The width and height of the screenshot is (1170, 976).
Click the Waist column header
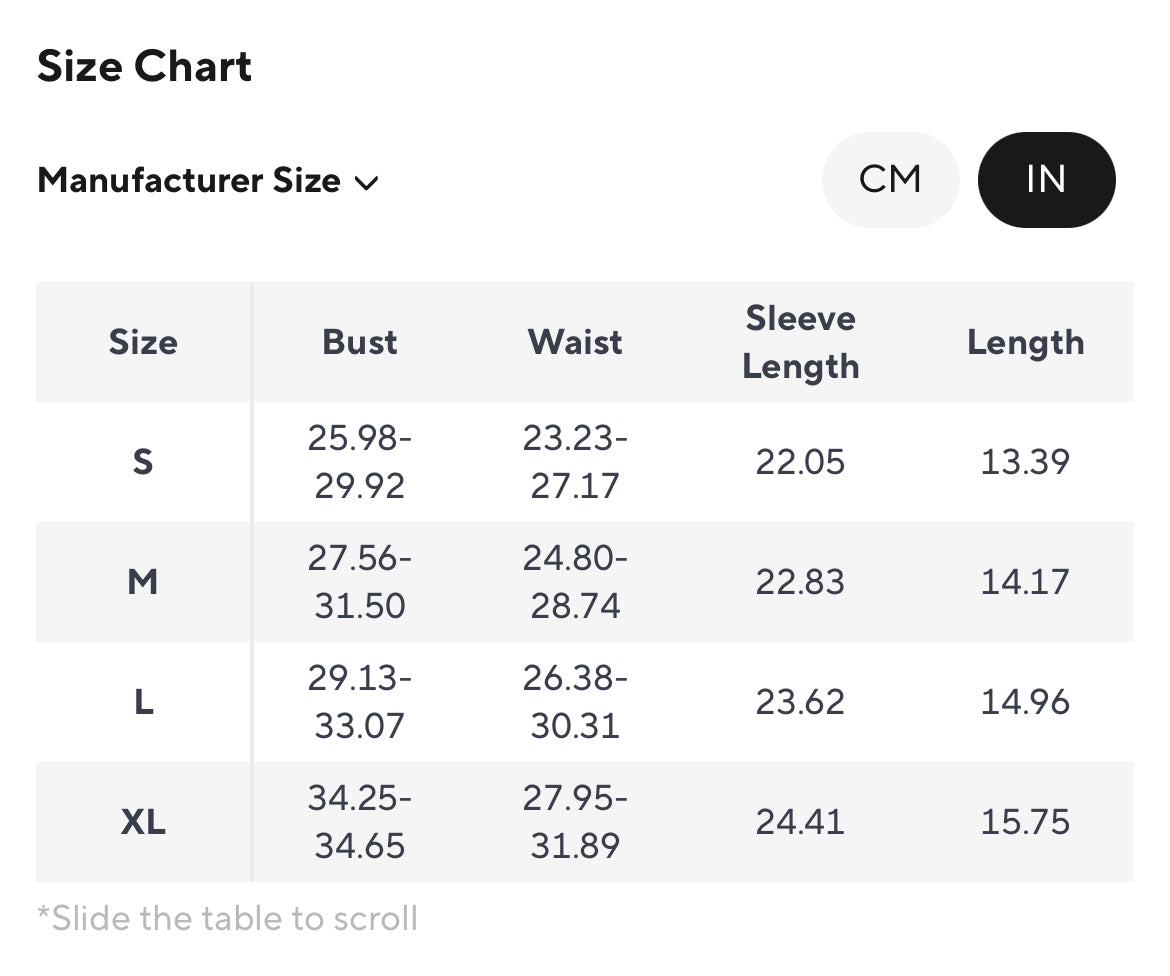click(x=575, y=342)
